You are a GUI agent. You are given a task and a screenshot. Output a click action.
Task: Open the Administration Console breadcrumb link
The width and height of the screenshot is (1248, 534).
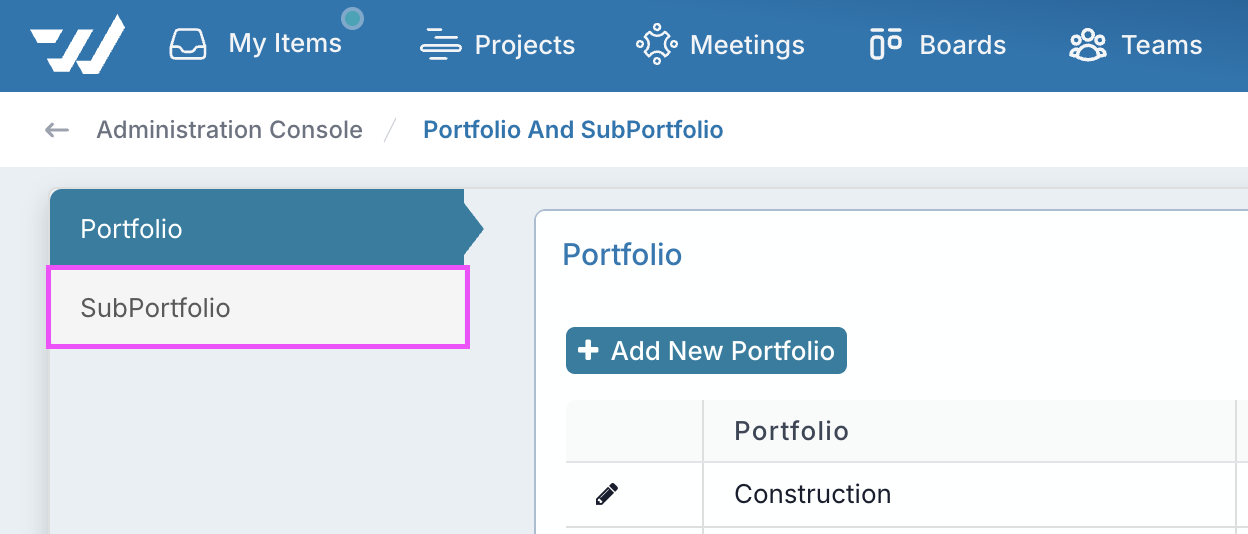(x=230, y=130)
